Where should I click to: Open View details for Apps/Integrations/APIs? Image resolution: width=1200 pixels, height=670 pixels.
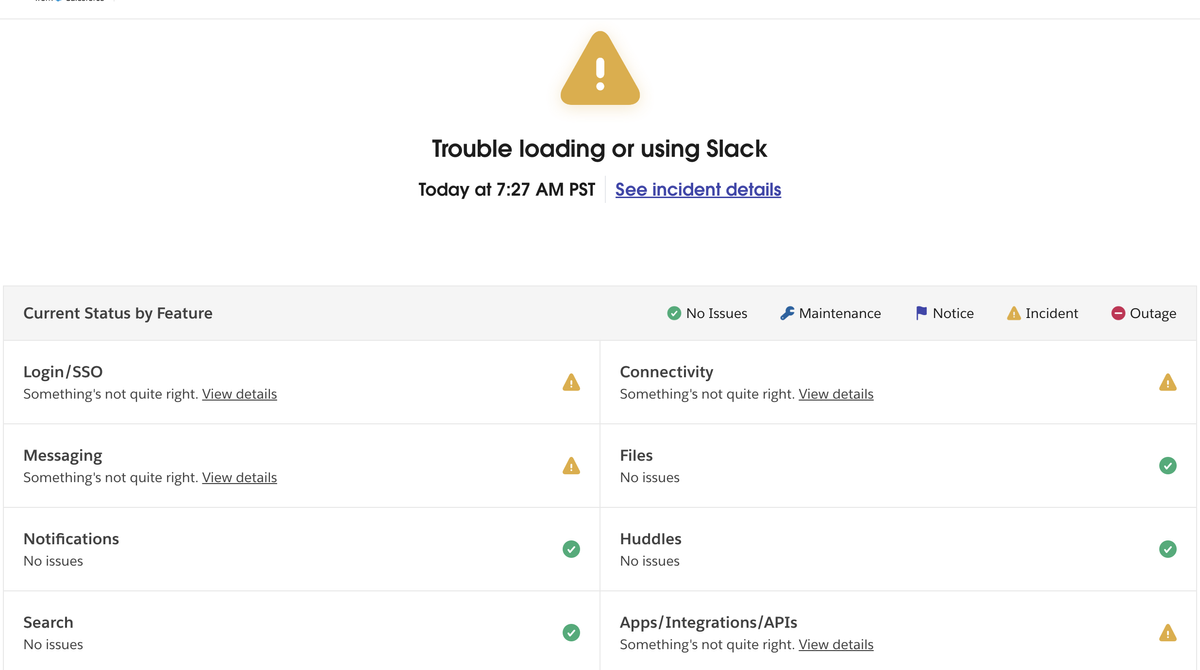[835, 644]
